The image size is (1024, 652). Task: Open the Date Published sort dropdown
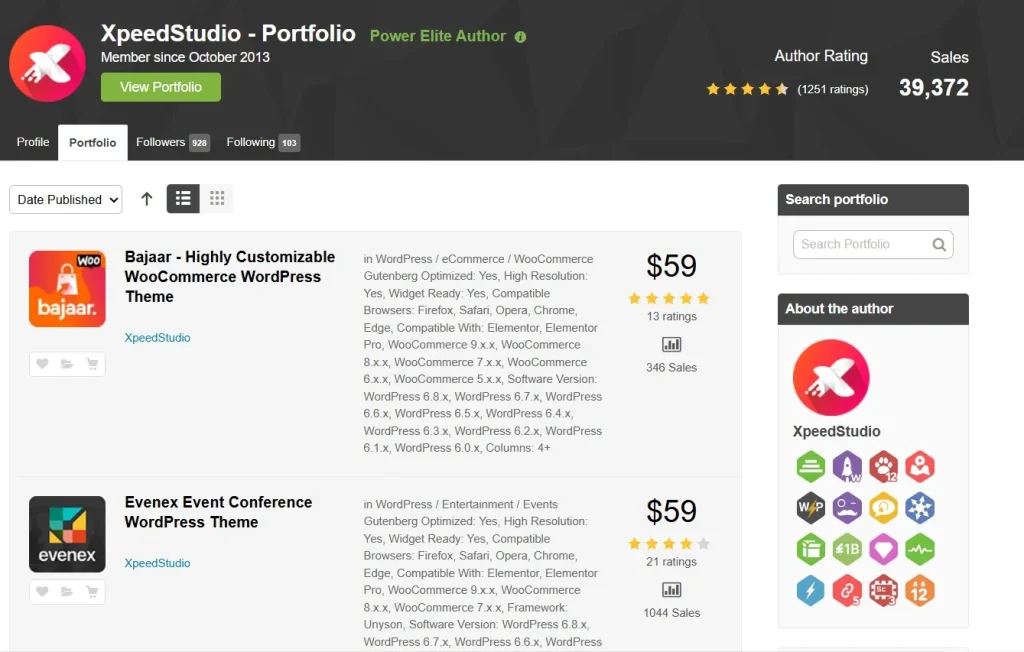click(65, 199)
